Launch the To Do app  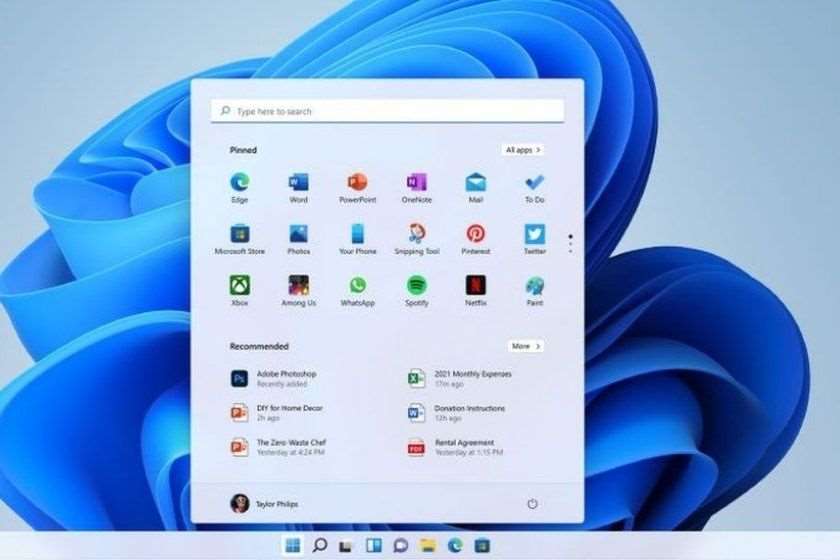(535, 188)
